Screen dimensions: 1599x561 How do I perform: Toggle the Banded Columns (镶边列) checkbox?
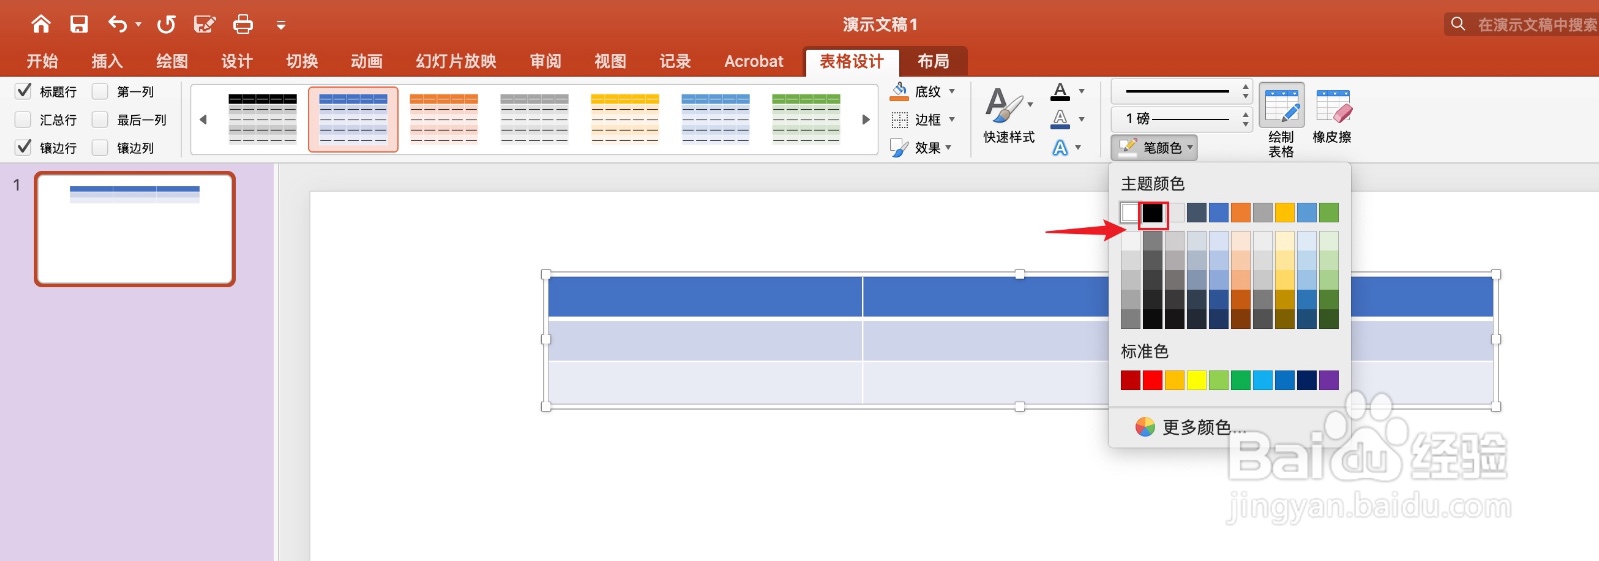(100, 147)
